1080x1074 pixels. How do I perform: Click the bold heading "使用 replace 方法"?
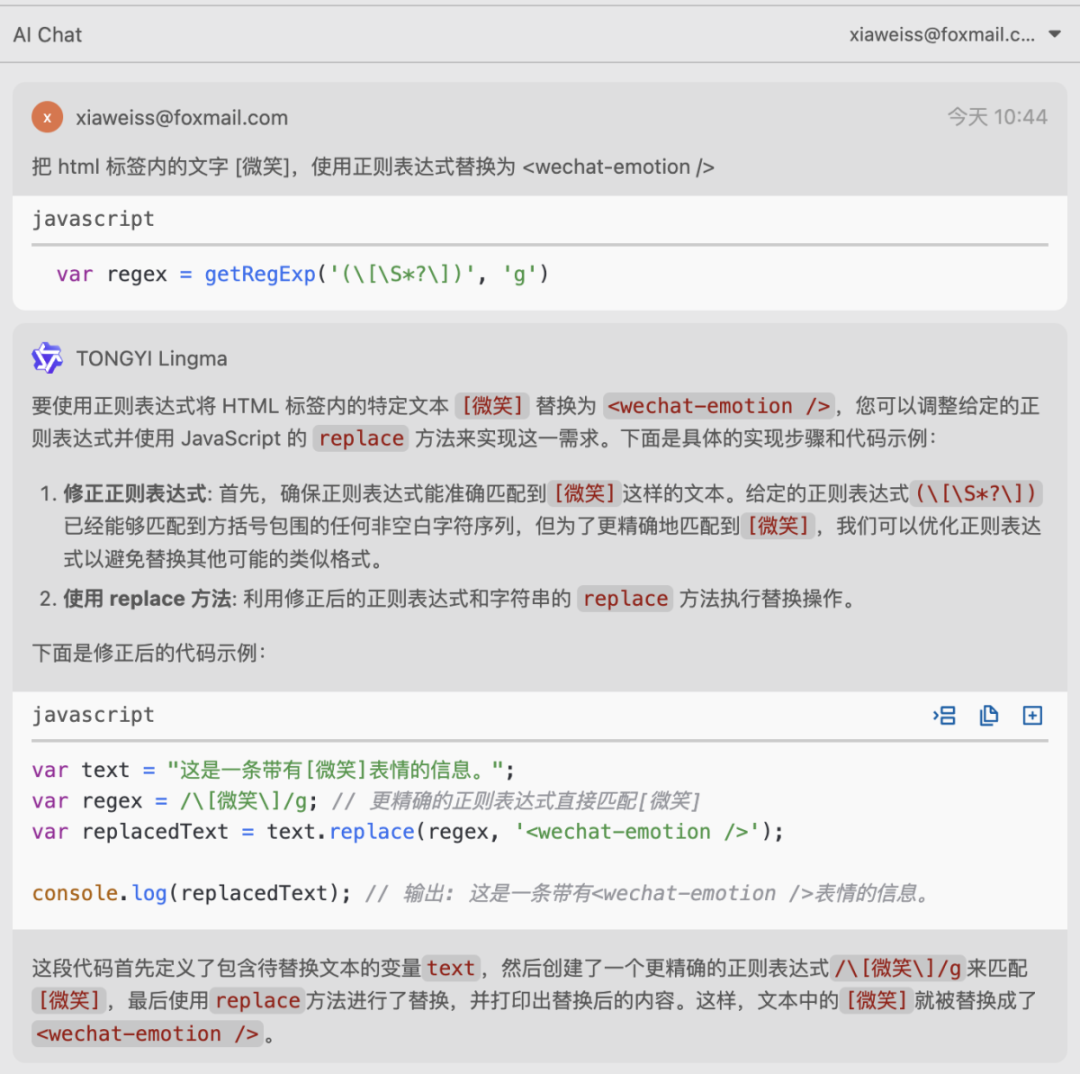coord(147,599)
